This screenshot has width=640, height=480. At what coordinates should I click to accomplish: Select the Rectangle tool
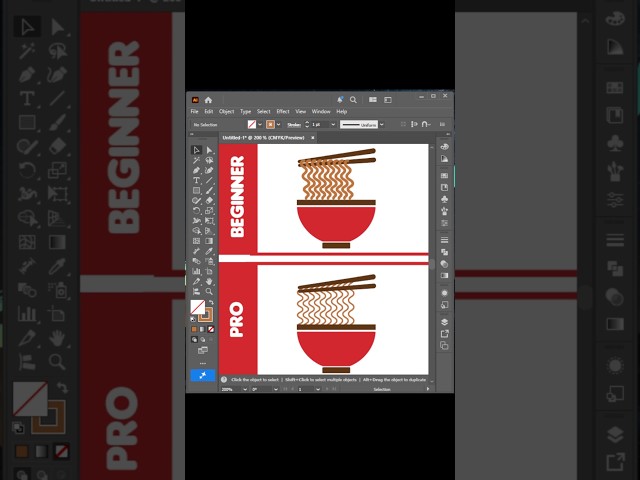click(x=196, y=190)
